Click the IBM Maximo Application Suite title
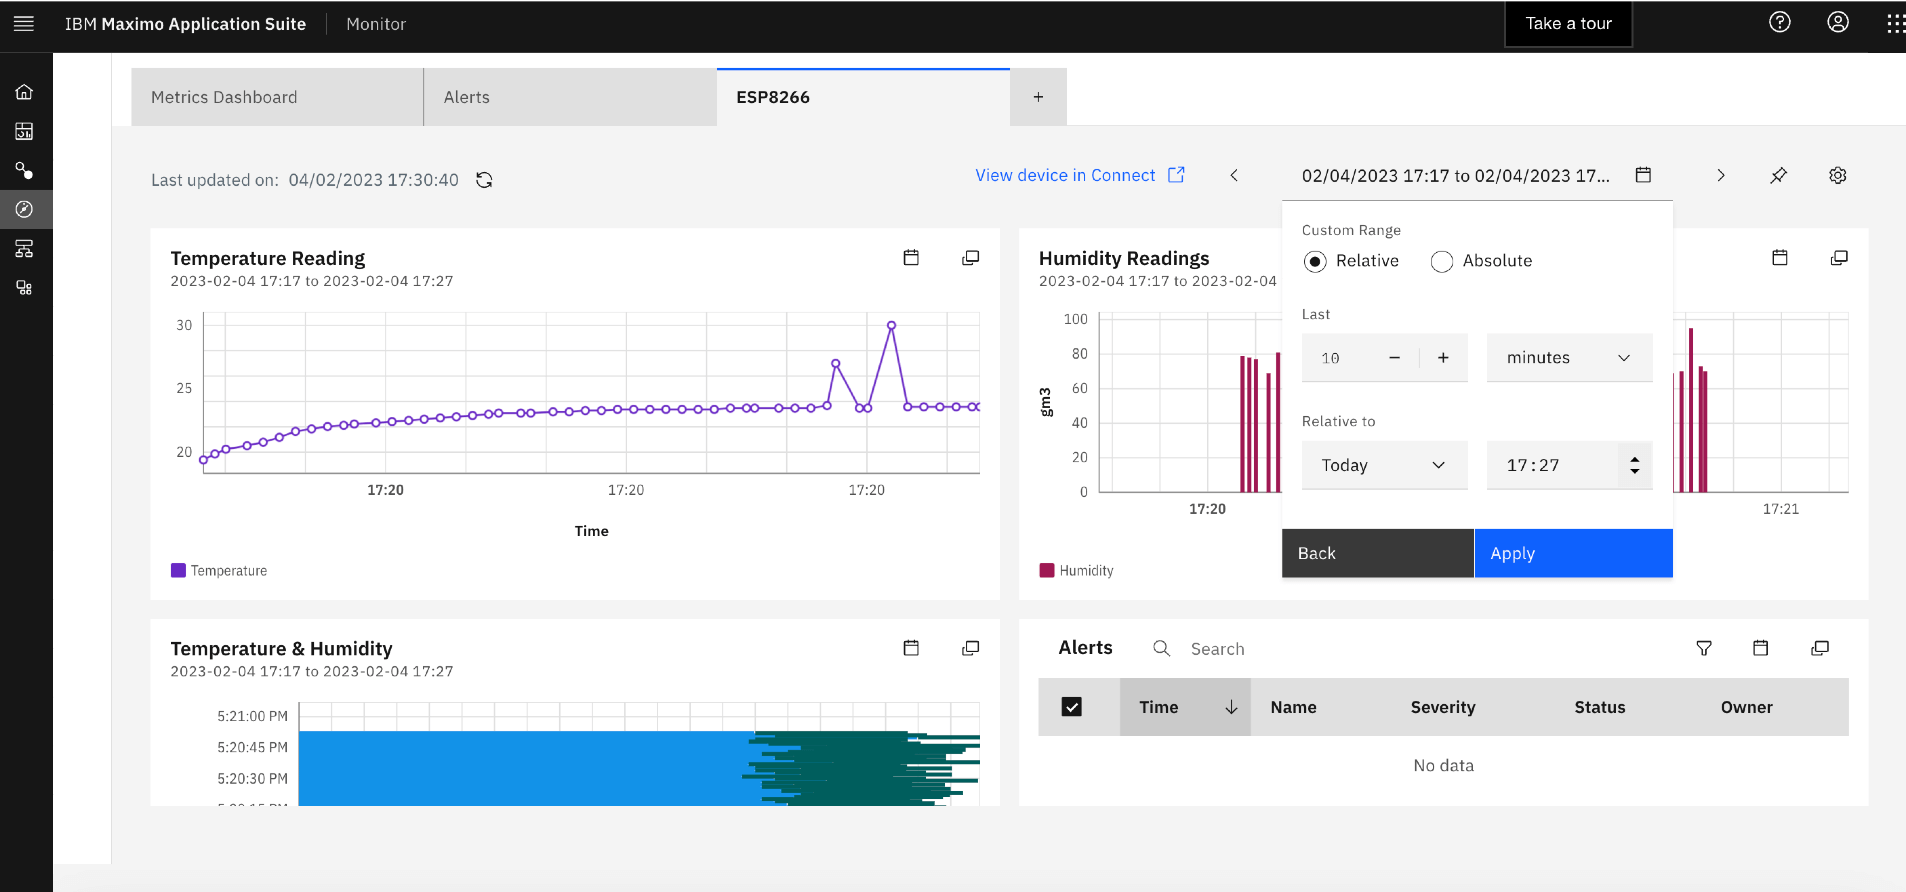The height and width of the screenshot is (892, 1906). [185, 24]
